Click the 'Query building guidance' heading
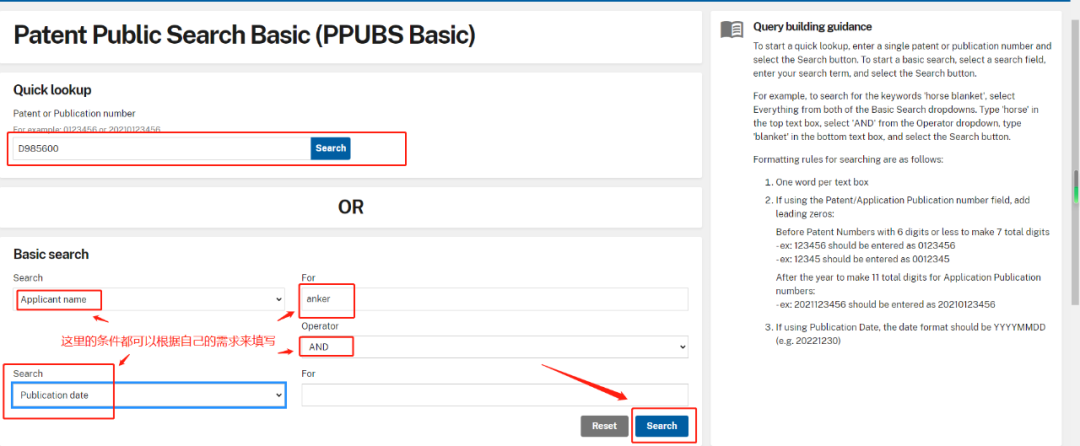1080x446 pixels. pyautogui.click(x=812, y=27)
